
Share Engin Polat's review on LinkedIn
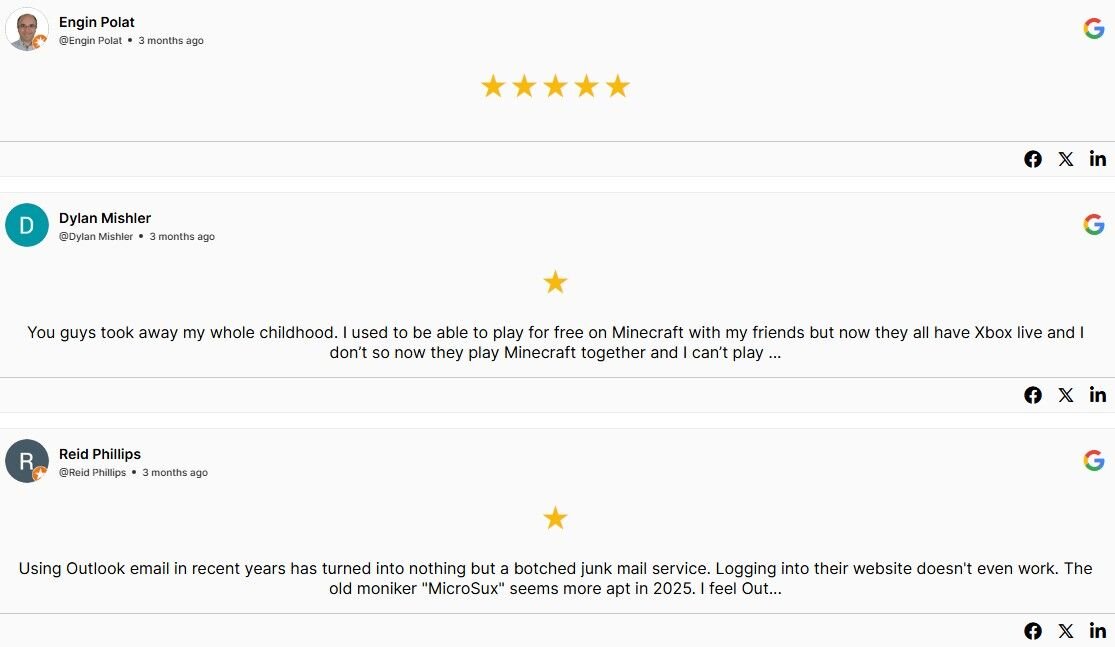(1097, 158)
